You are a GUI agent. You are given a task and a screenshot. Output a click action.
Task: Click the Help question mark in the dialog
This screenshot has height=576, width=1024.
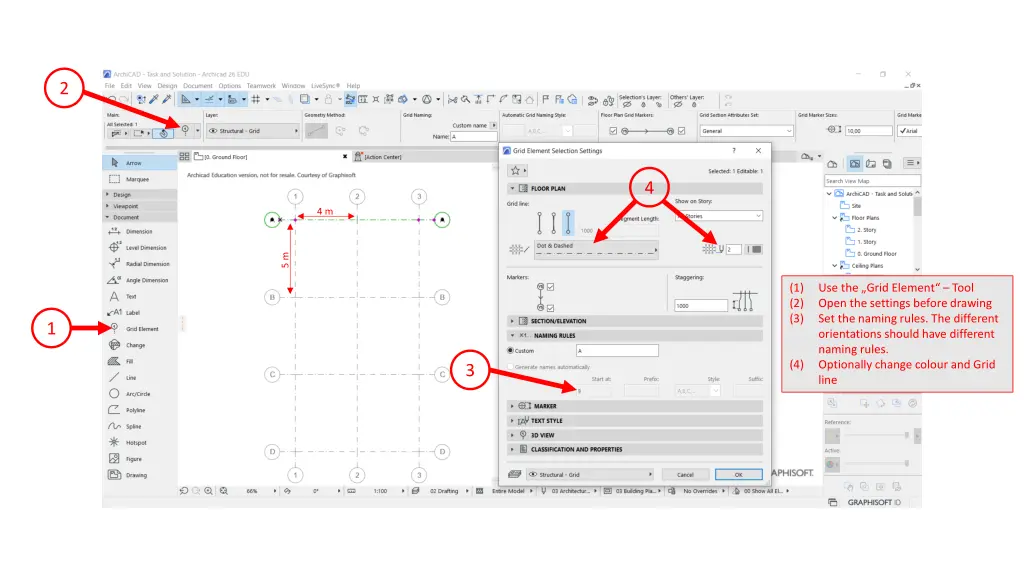tap(734, 151)
